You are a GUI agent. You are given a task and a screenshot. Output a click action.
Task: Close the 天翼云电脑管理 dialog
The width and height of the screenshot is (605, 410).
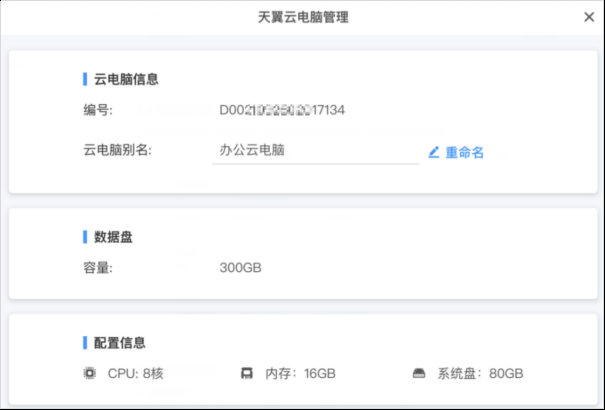pyautogui.click(x=589, y=17)
